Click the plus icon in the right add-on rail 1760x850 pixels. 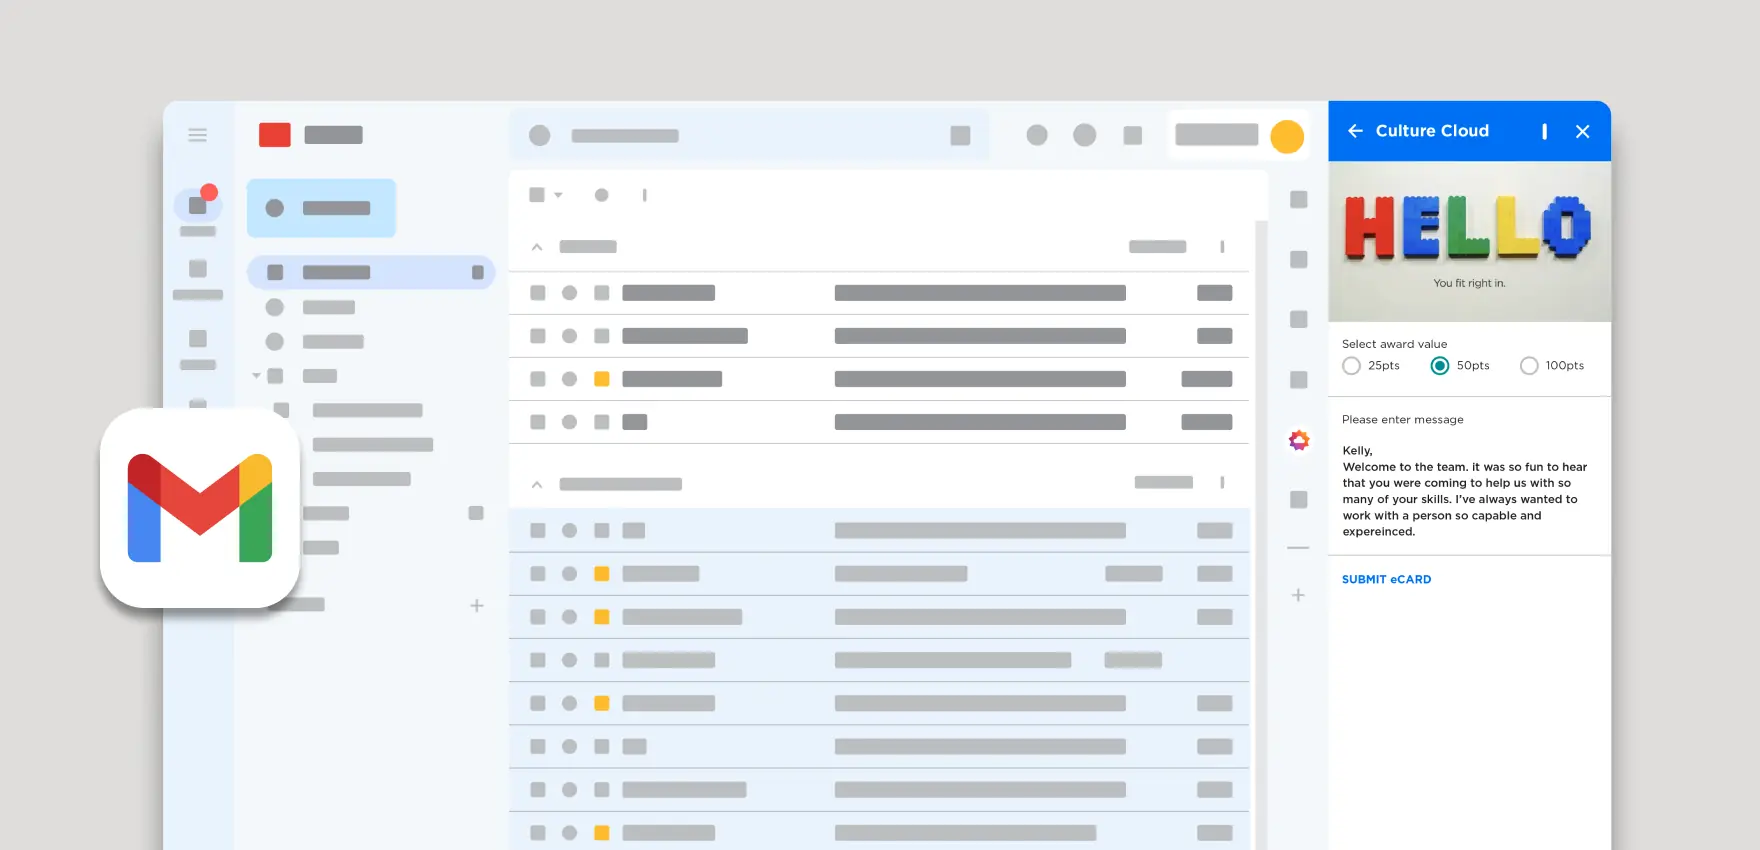click(1298, 595)
